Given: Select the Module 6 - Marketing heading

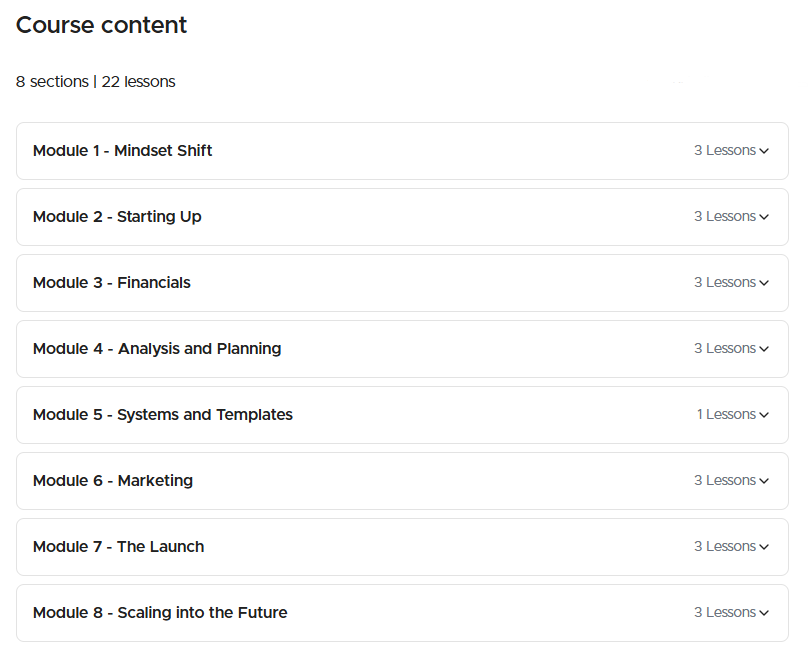Looking at the screenshot, I should [113, 481].
